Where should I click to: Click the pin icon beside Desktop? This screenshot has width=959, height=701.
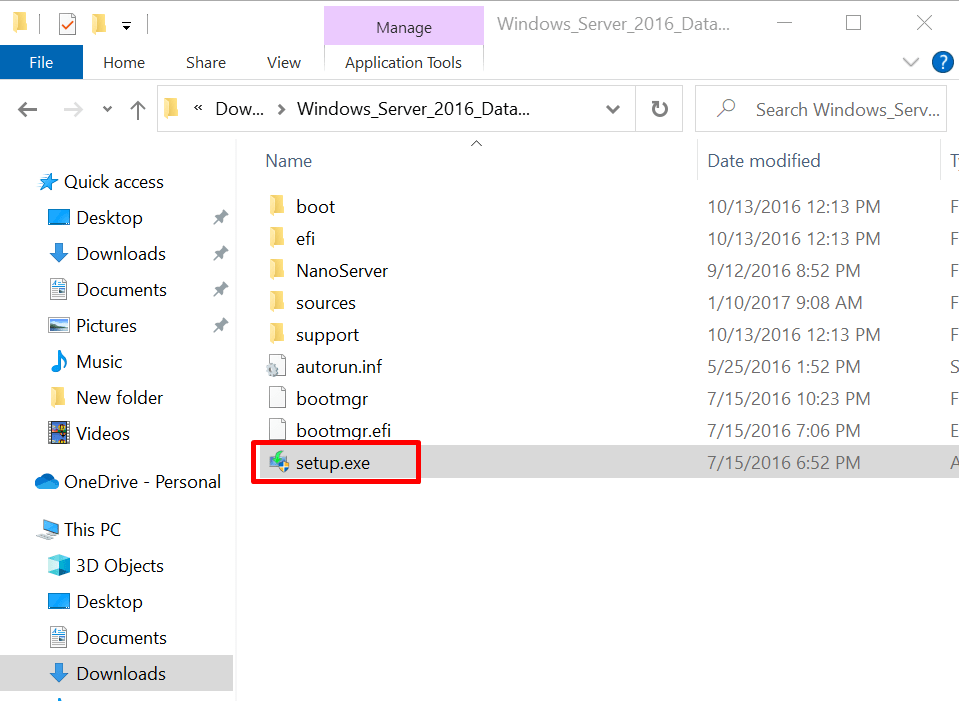tap(220, 217)
